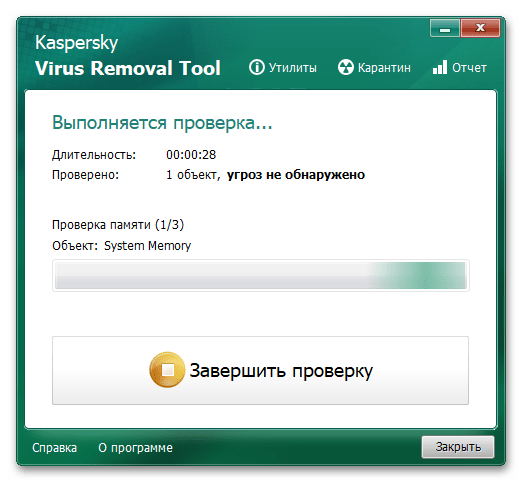This screenshot has height=482, width=522.
Task: Click the Закрыть button
Action: (458, 447)
